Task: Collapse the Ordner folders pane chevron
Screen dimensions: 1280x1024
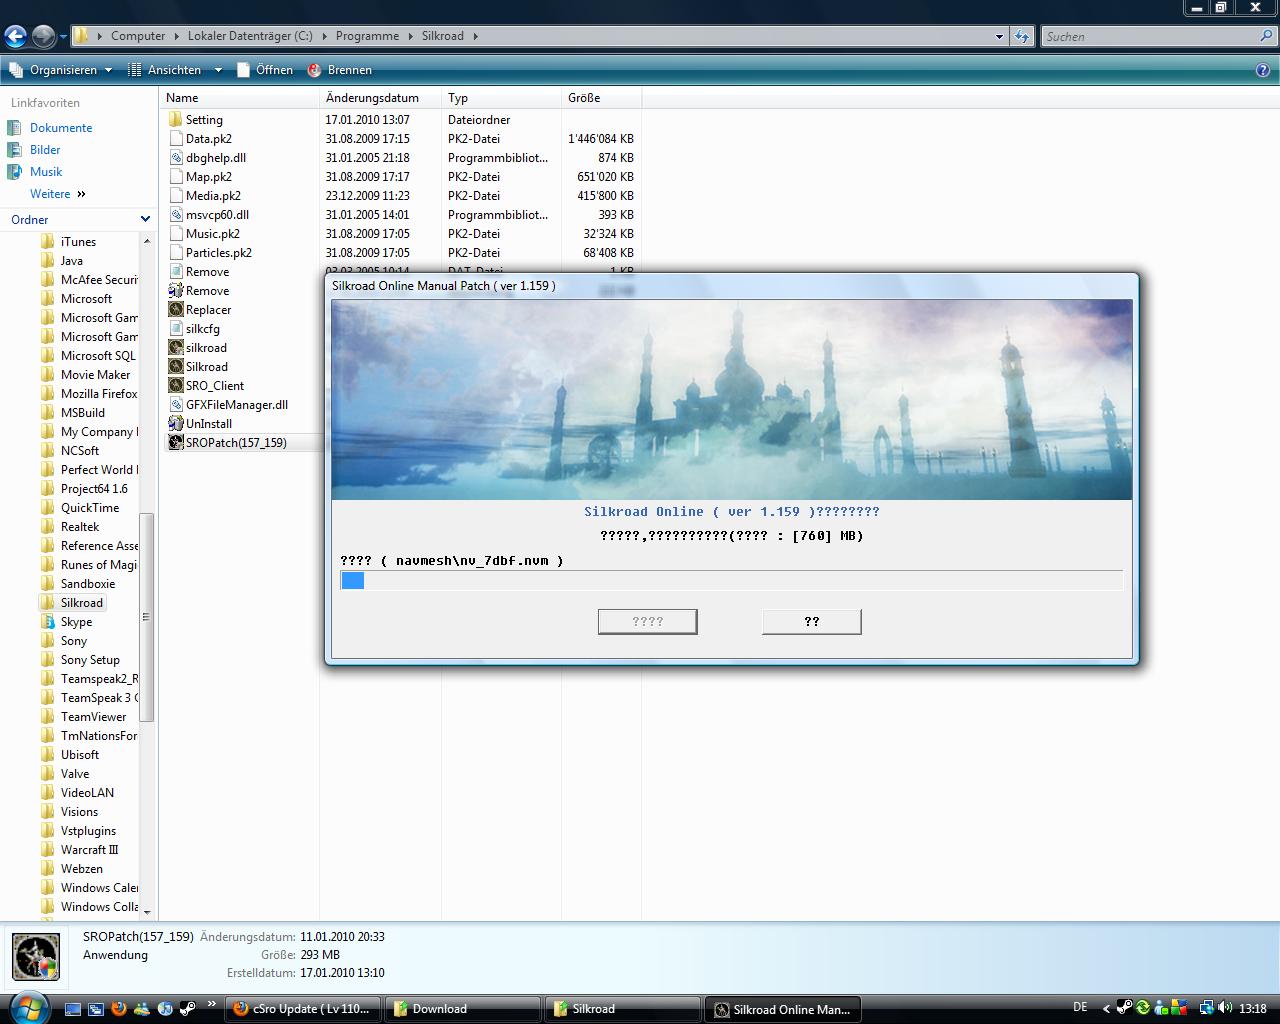Action: pos(145,219)
